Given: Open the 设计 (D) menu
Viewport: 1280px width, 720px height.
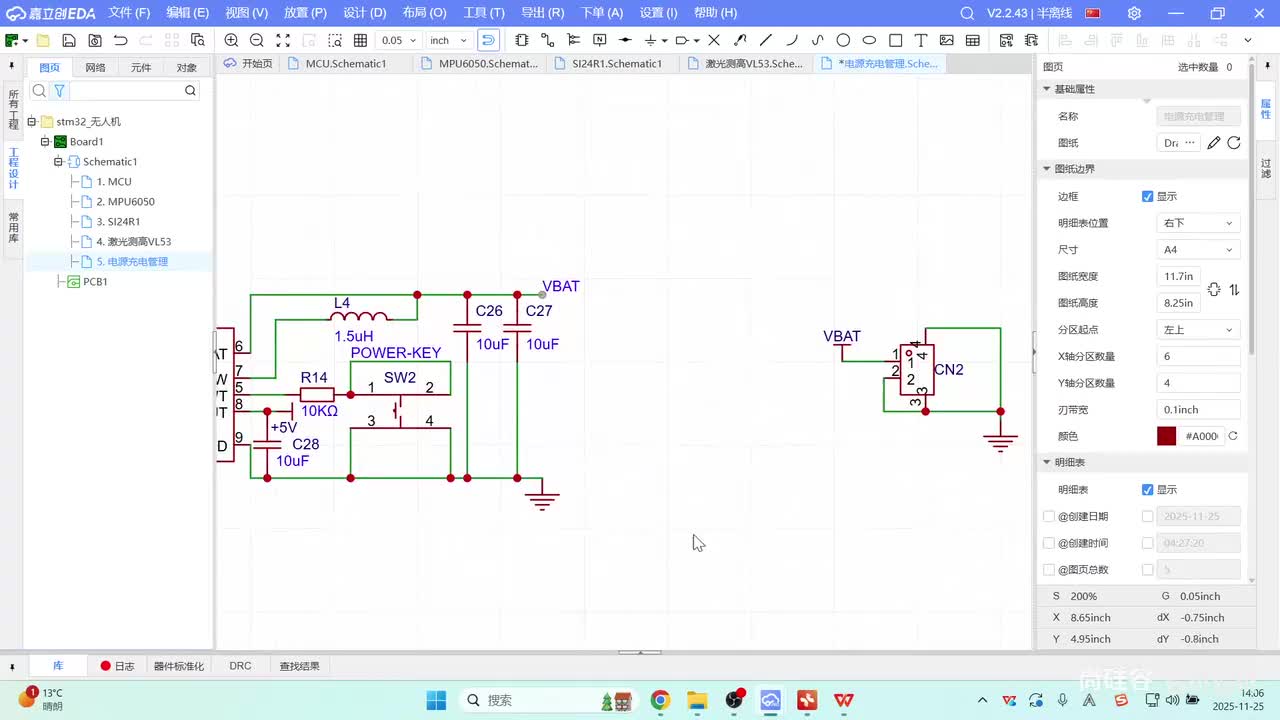Looking at the screenshot, I should coord(364,13).
